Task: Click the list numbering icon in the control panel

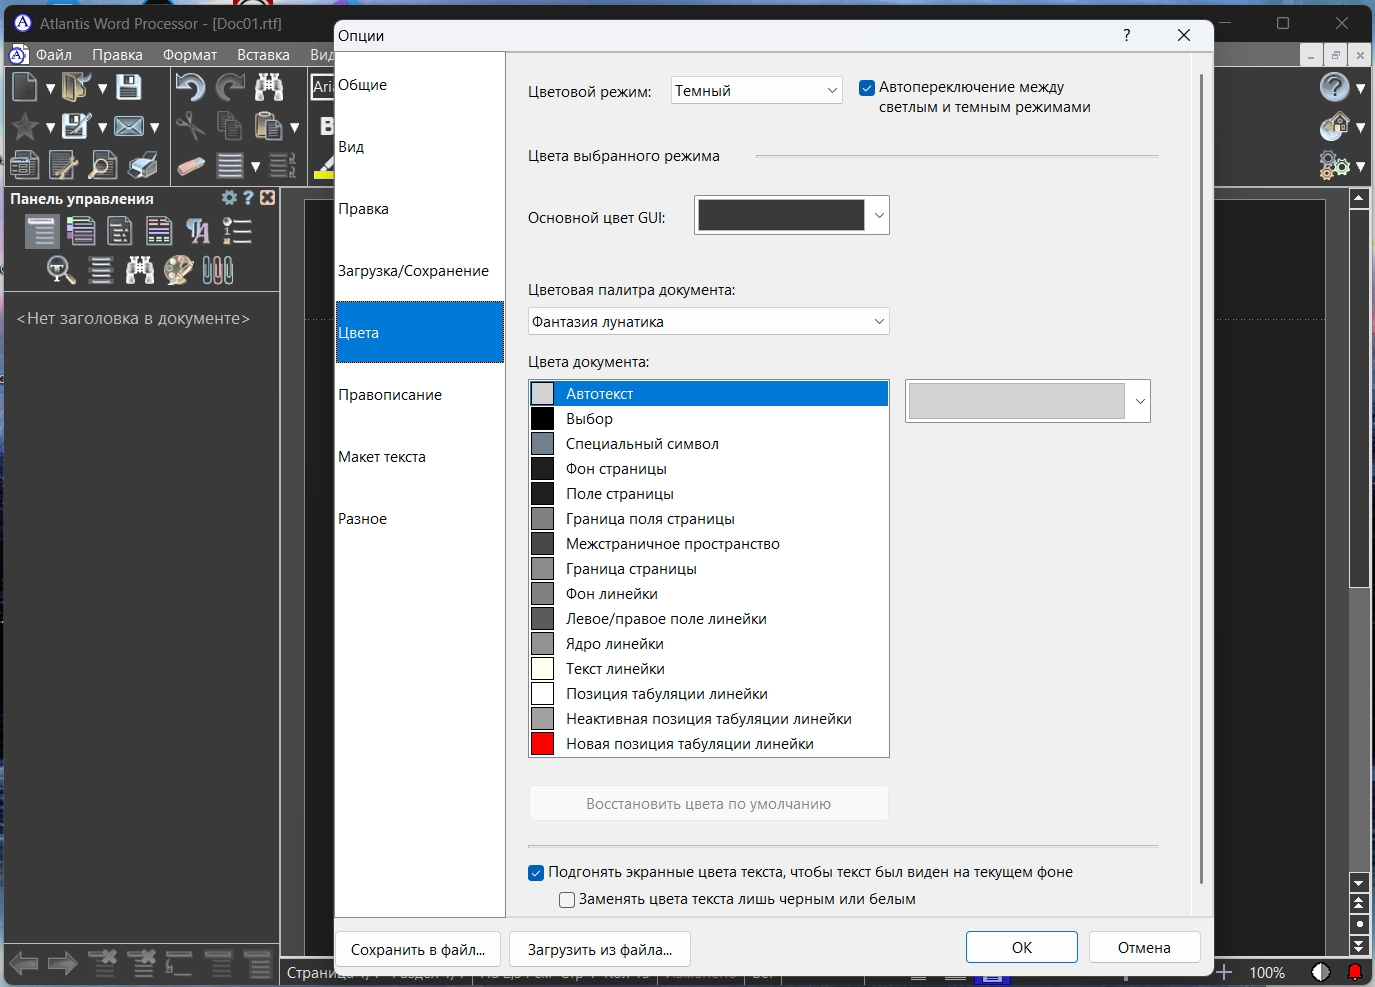Action: coord(237,231)
